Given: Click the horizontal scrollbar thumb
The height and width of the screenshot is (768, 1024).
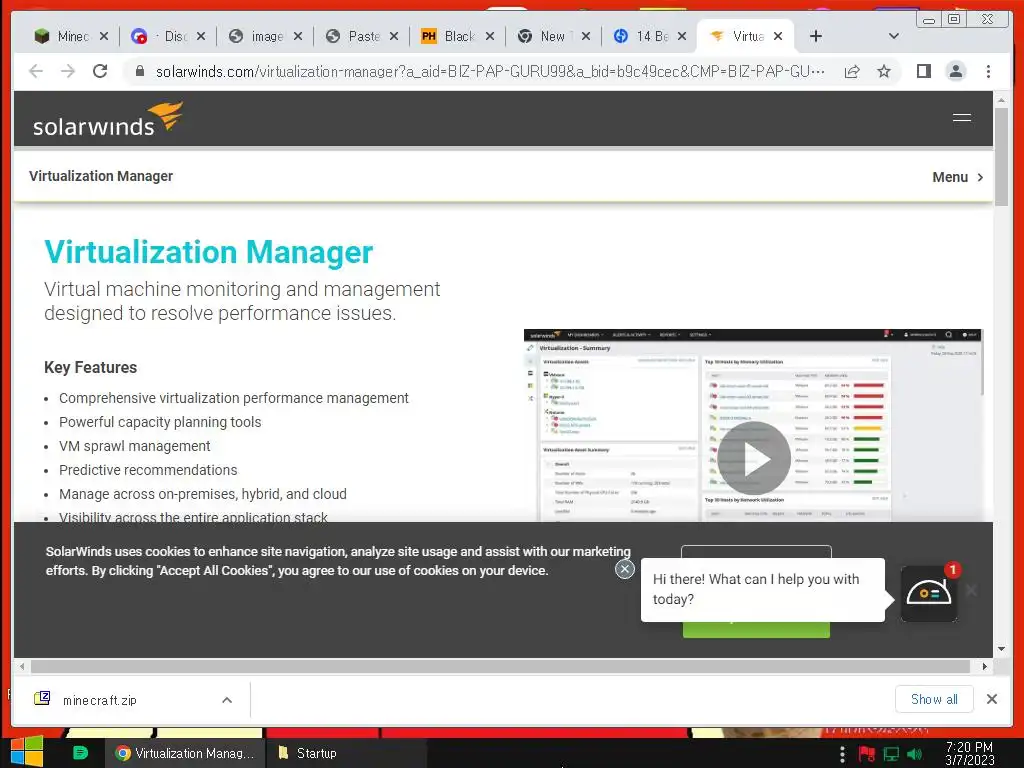Looking at the screenshot, I should click(x=500, y=667).
